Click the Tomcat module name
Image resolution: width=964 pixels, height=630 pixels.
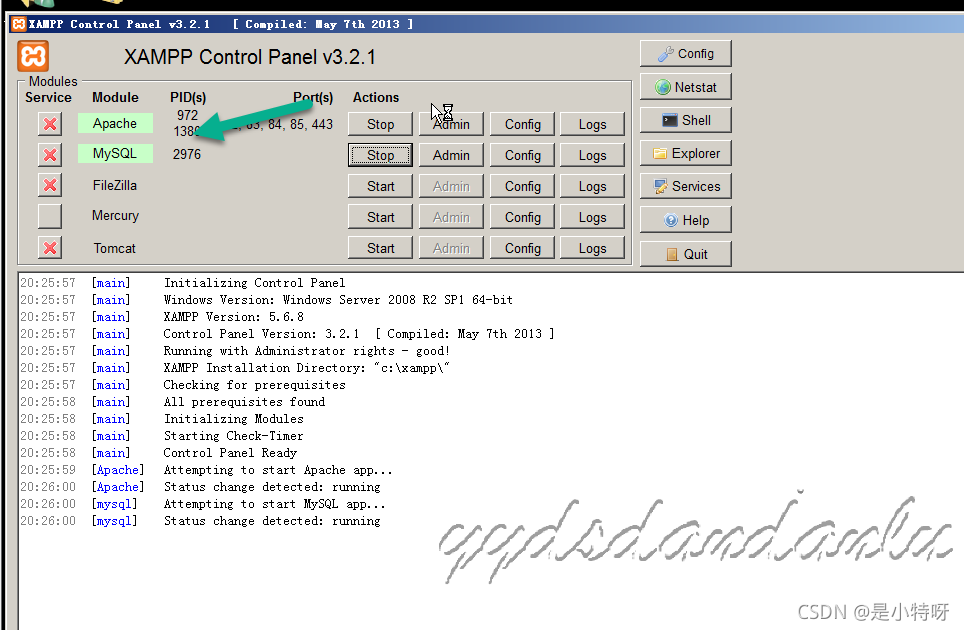point(114,248)
